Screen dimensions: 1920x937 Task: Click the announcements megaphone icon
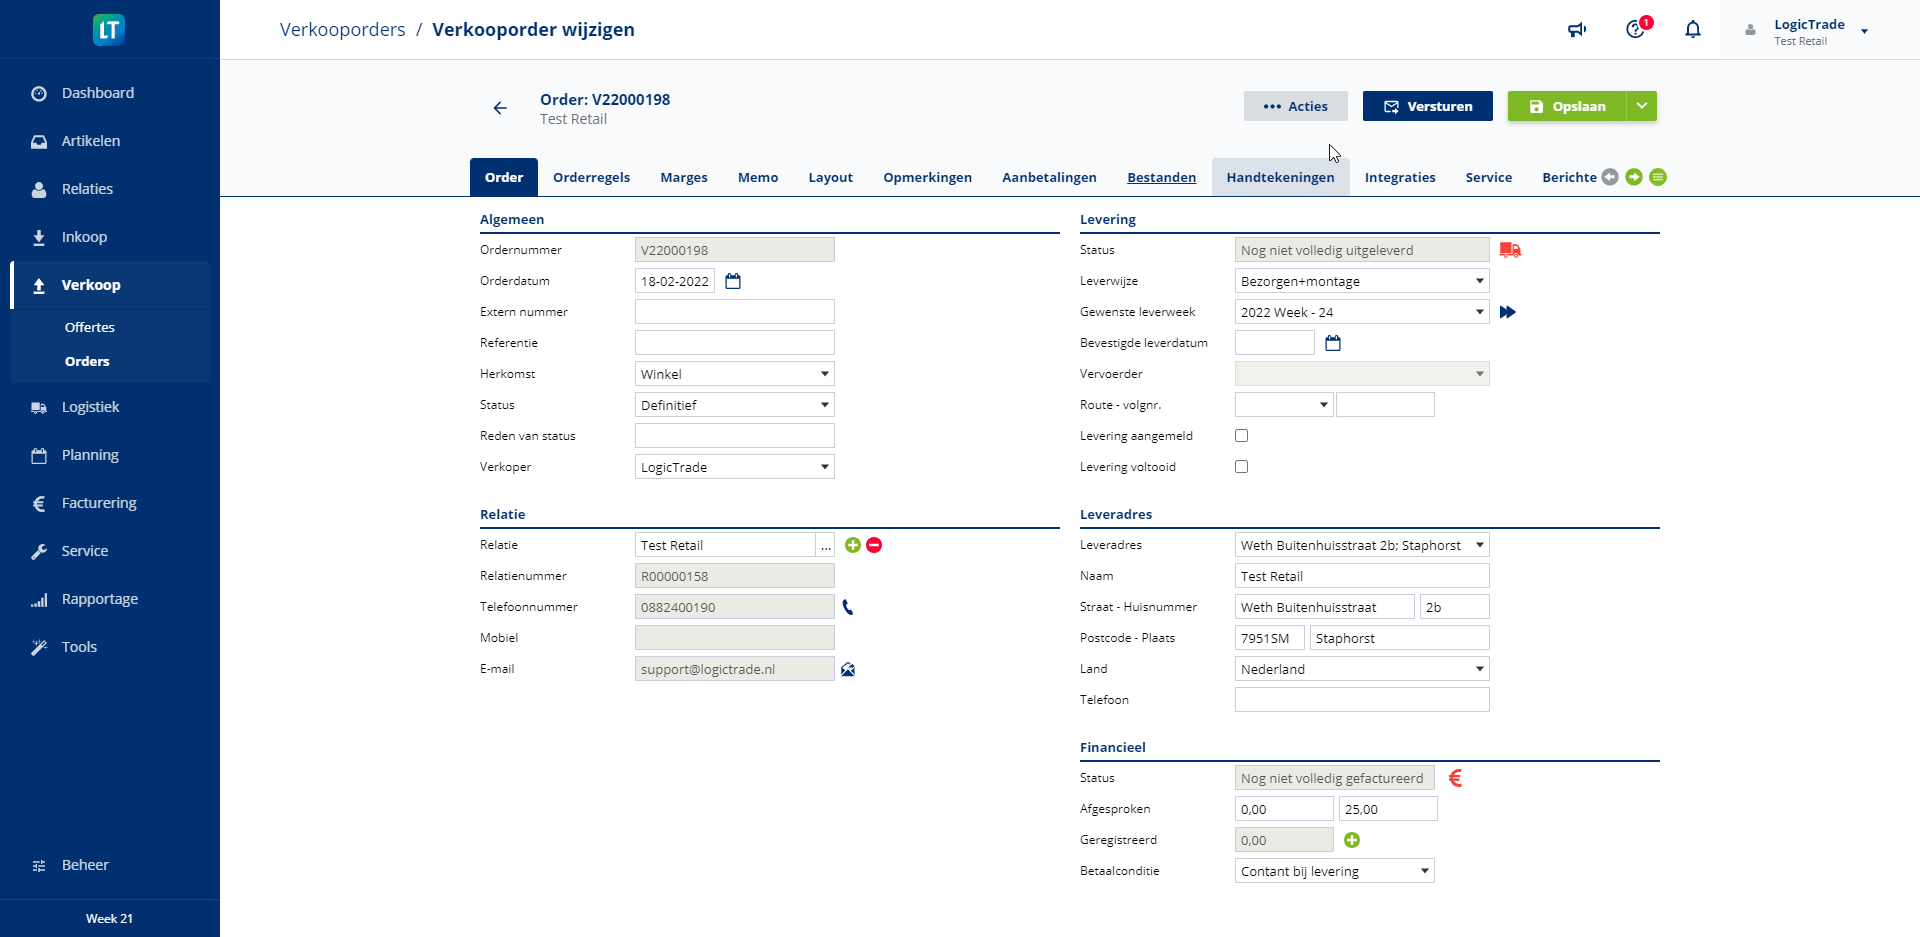(x=1577, y=30)
